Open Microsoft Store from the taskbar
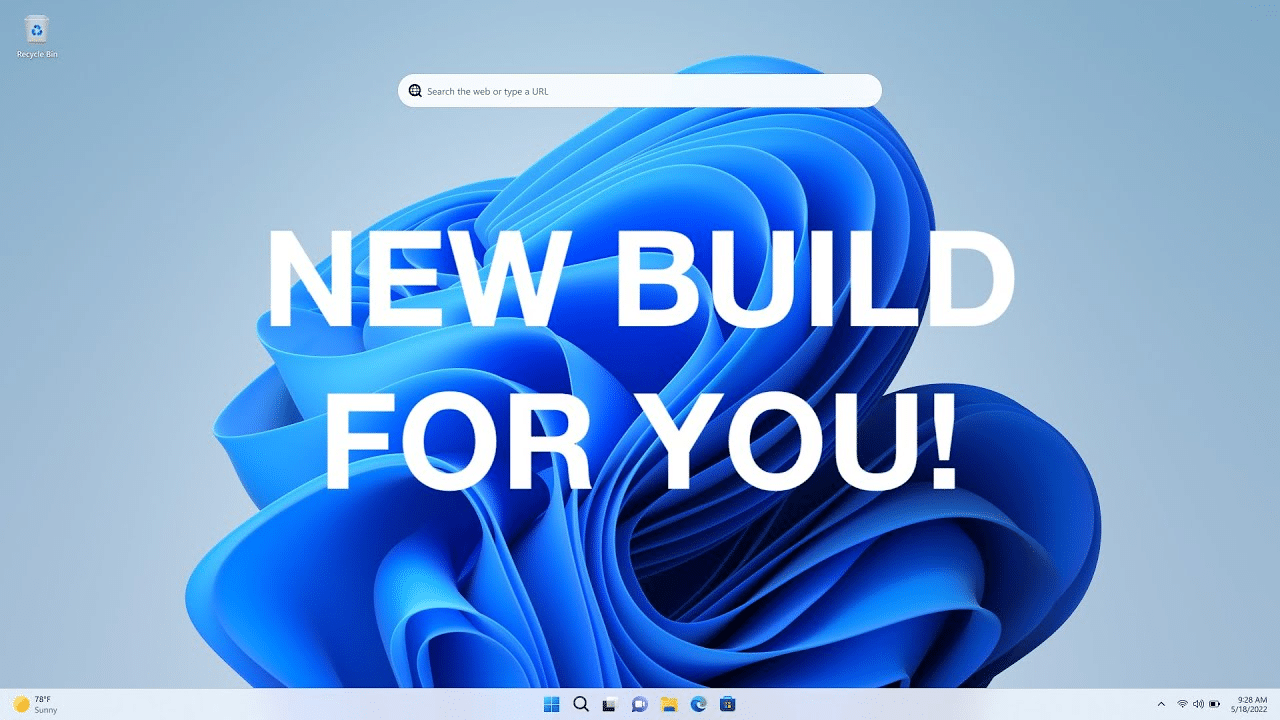This screenshot has width=1280, height=720. (728, 704)
